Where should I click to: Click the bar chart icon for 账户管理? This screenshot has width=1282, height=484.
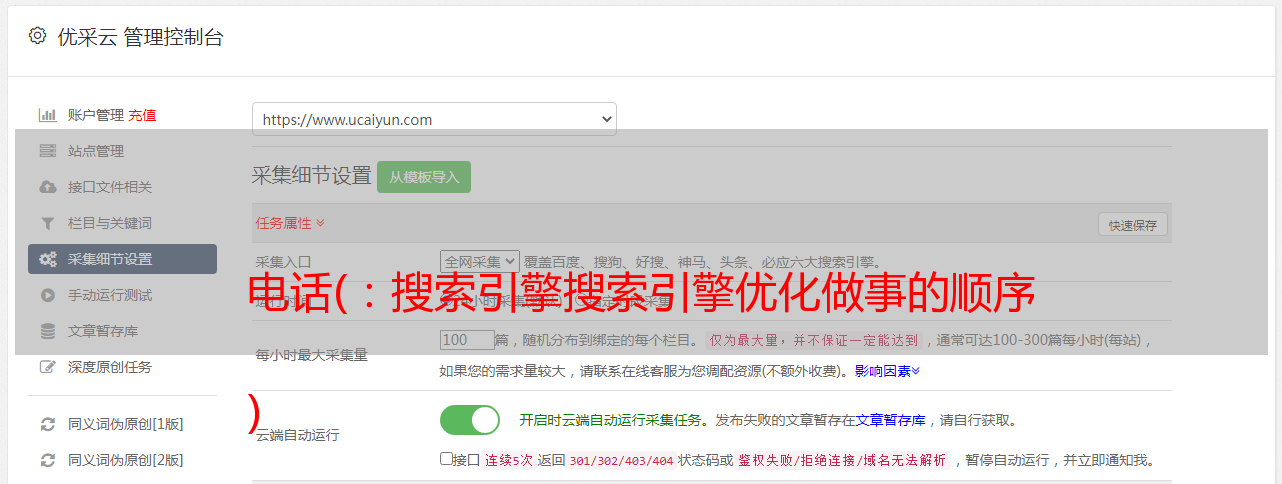(x=47, y=115)
